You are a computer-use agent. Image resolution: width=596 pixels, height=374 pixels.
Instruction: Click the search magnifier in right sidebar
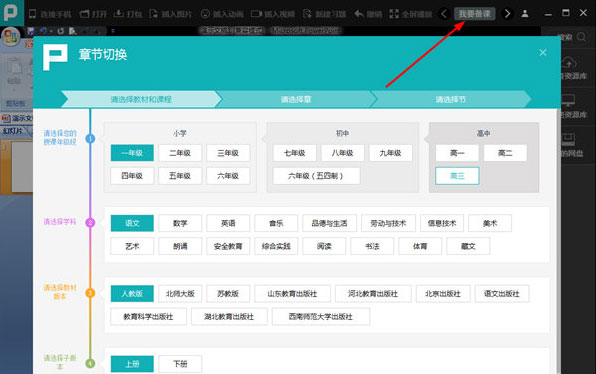[x=582, y=37]
